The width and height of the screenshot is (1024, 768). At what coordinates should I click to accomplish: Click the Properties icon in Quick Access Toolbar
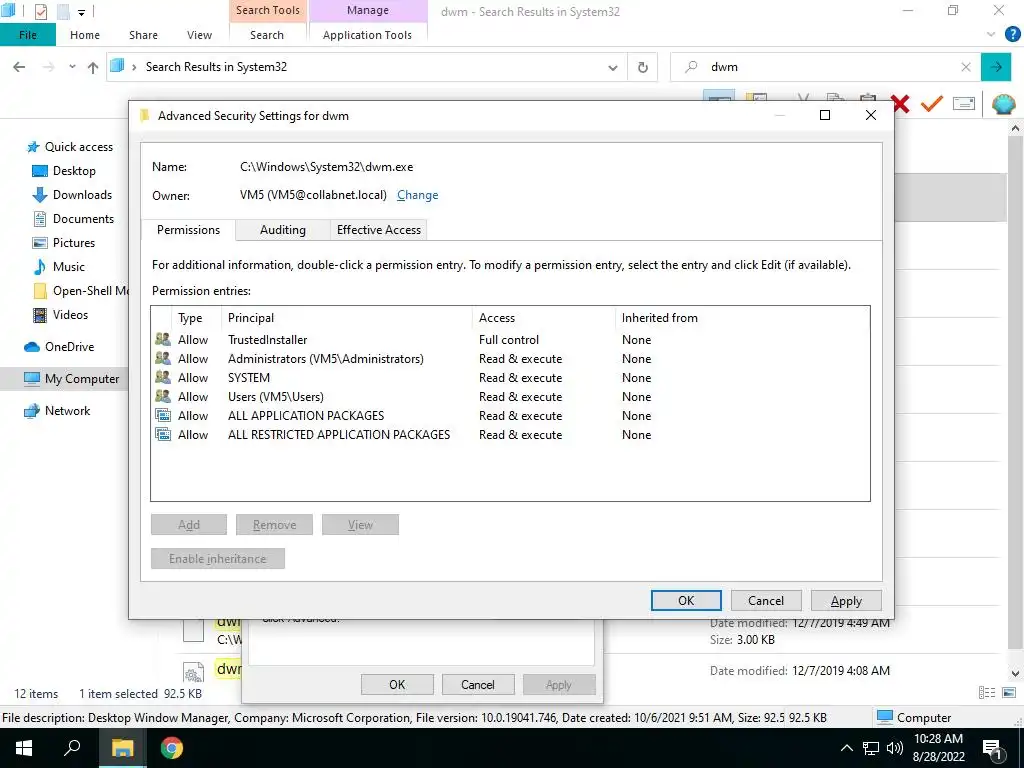pyautogui.click(x=40, y=11)
